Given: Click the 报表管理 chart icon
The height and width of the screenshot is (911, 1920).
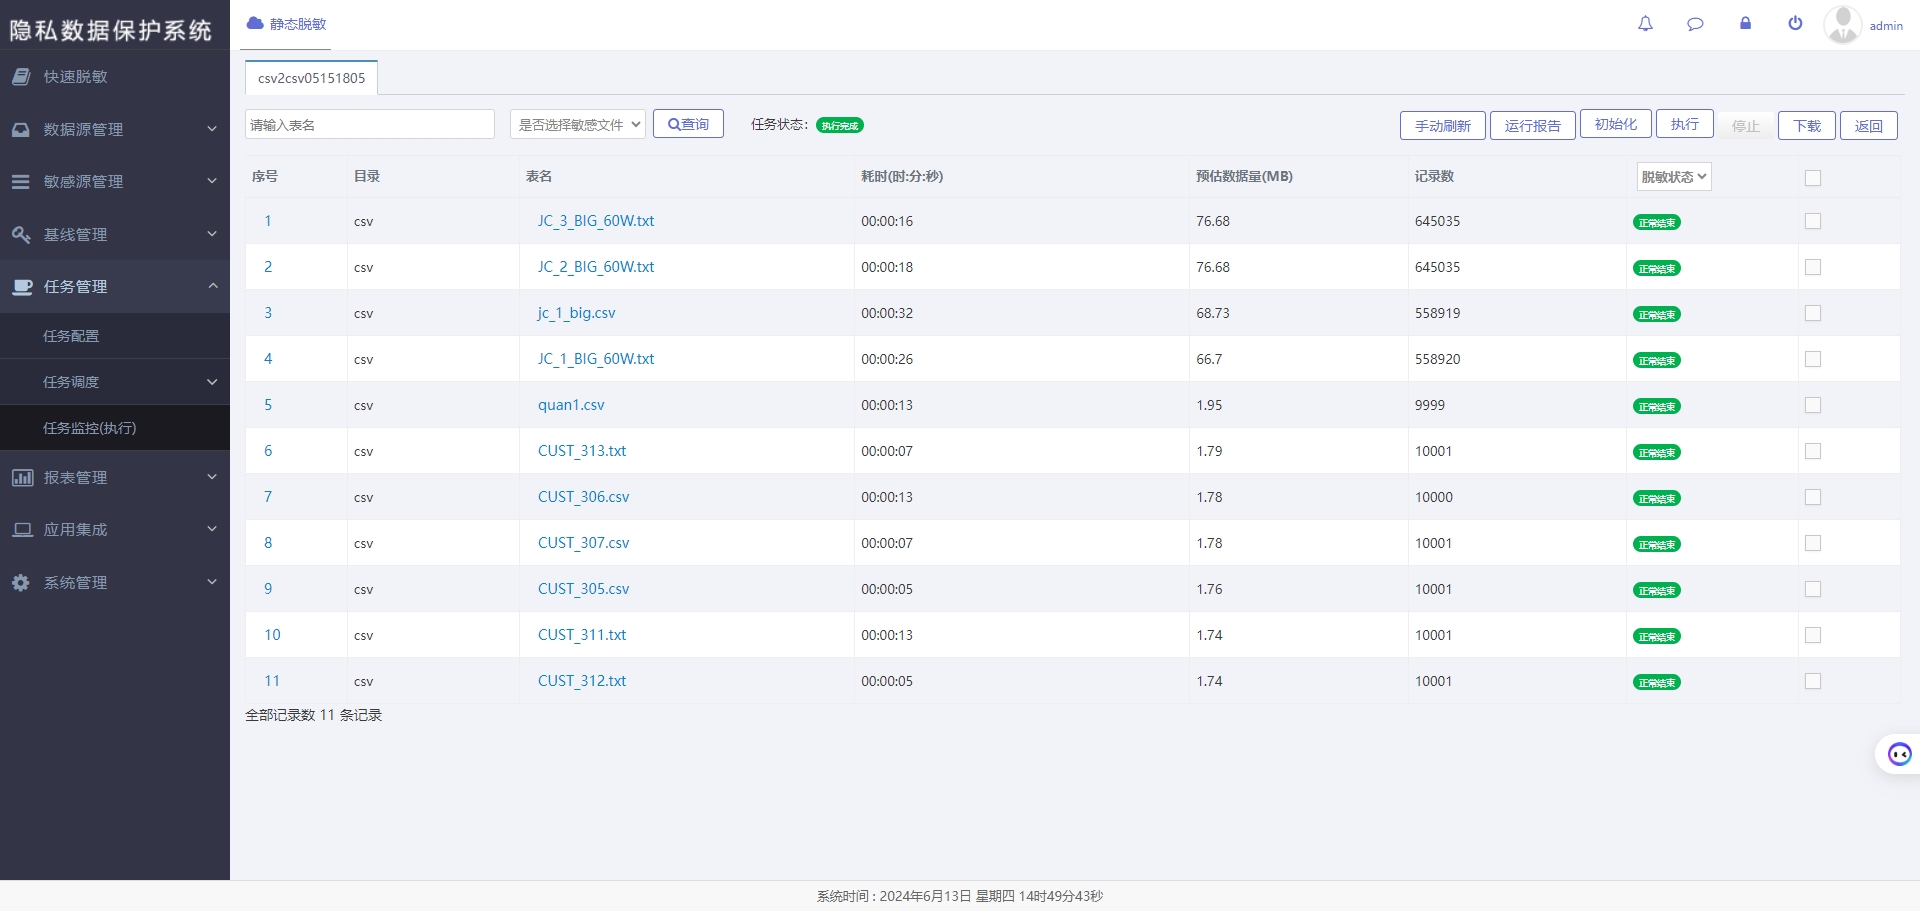Looking at the screenshot, I should (22, 477).
